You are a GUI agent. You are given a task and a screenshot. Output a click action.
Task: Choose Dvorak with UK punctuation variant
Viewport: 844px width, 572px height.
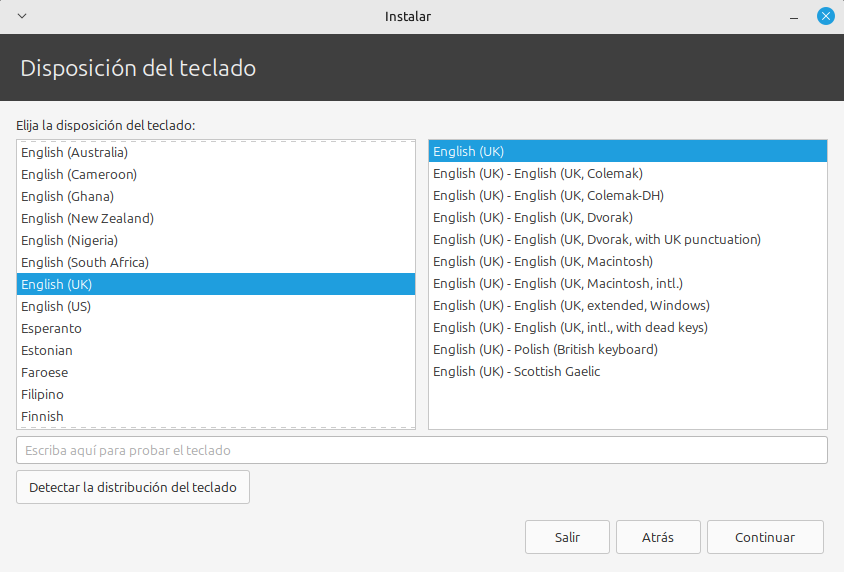point(628,239)
